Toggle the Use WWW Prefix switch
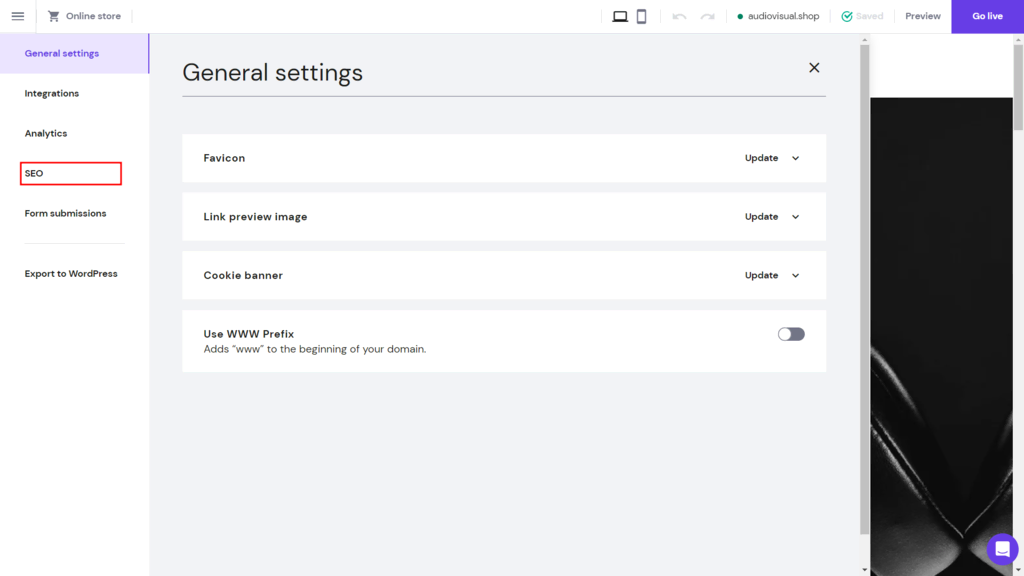This screenshot has width=1024, height=576. point(791,334)
